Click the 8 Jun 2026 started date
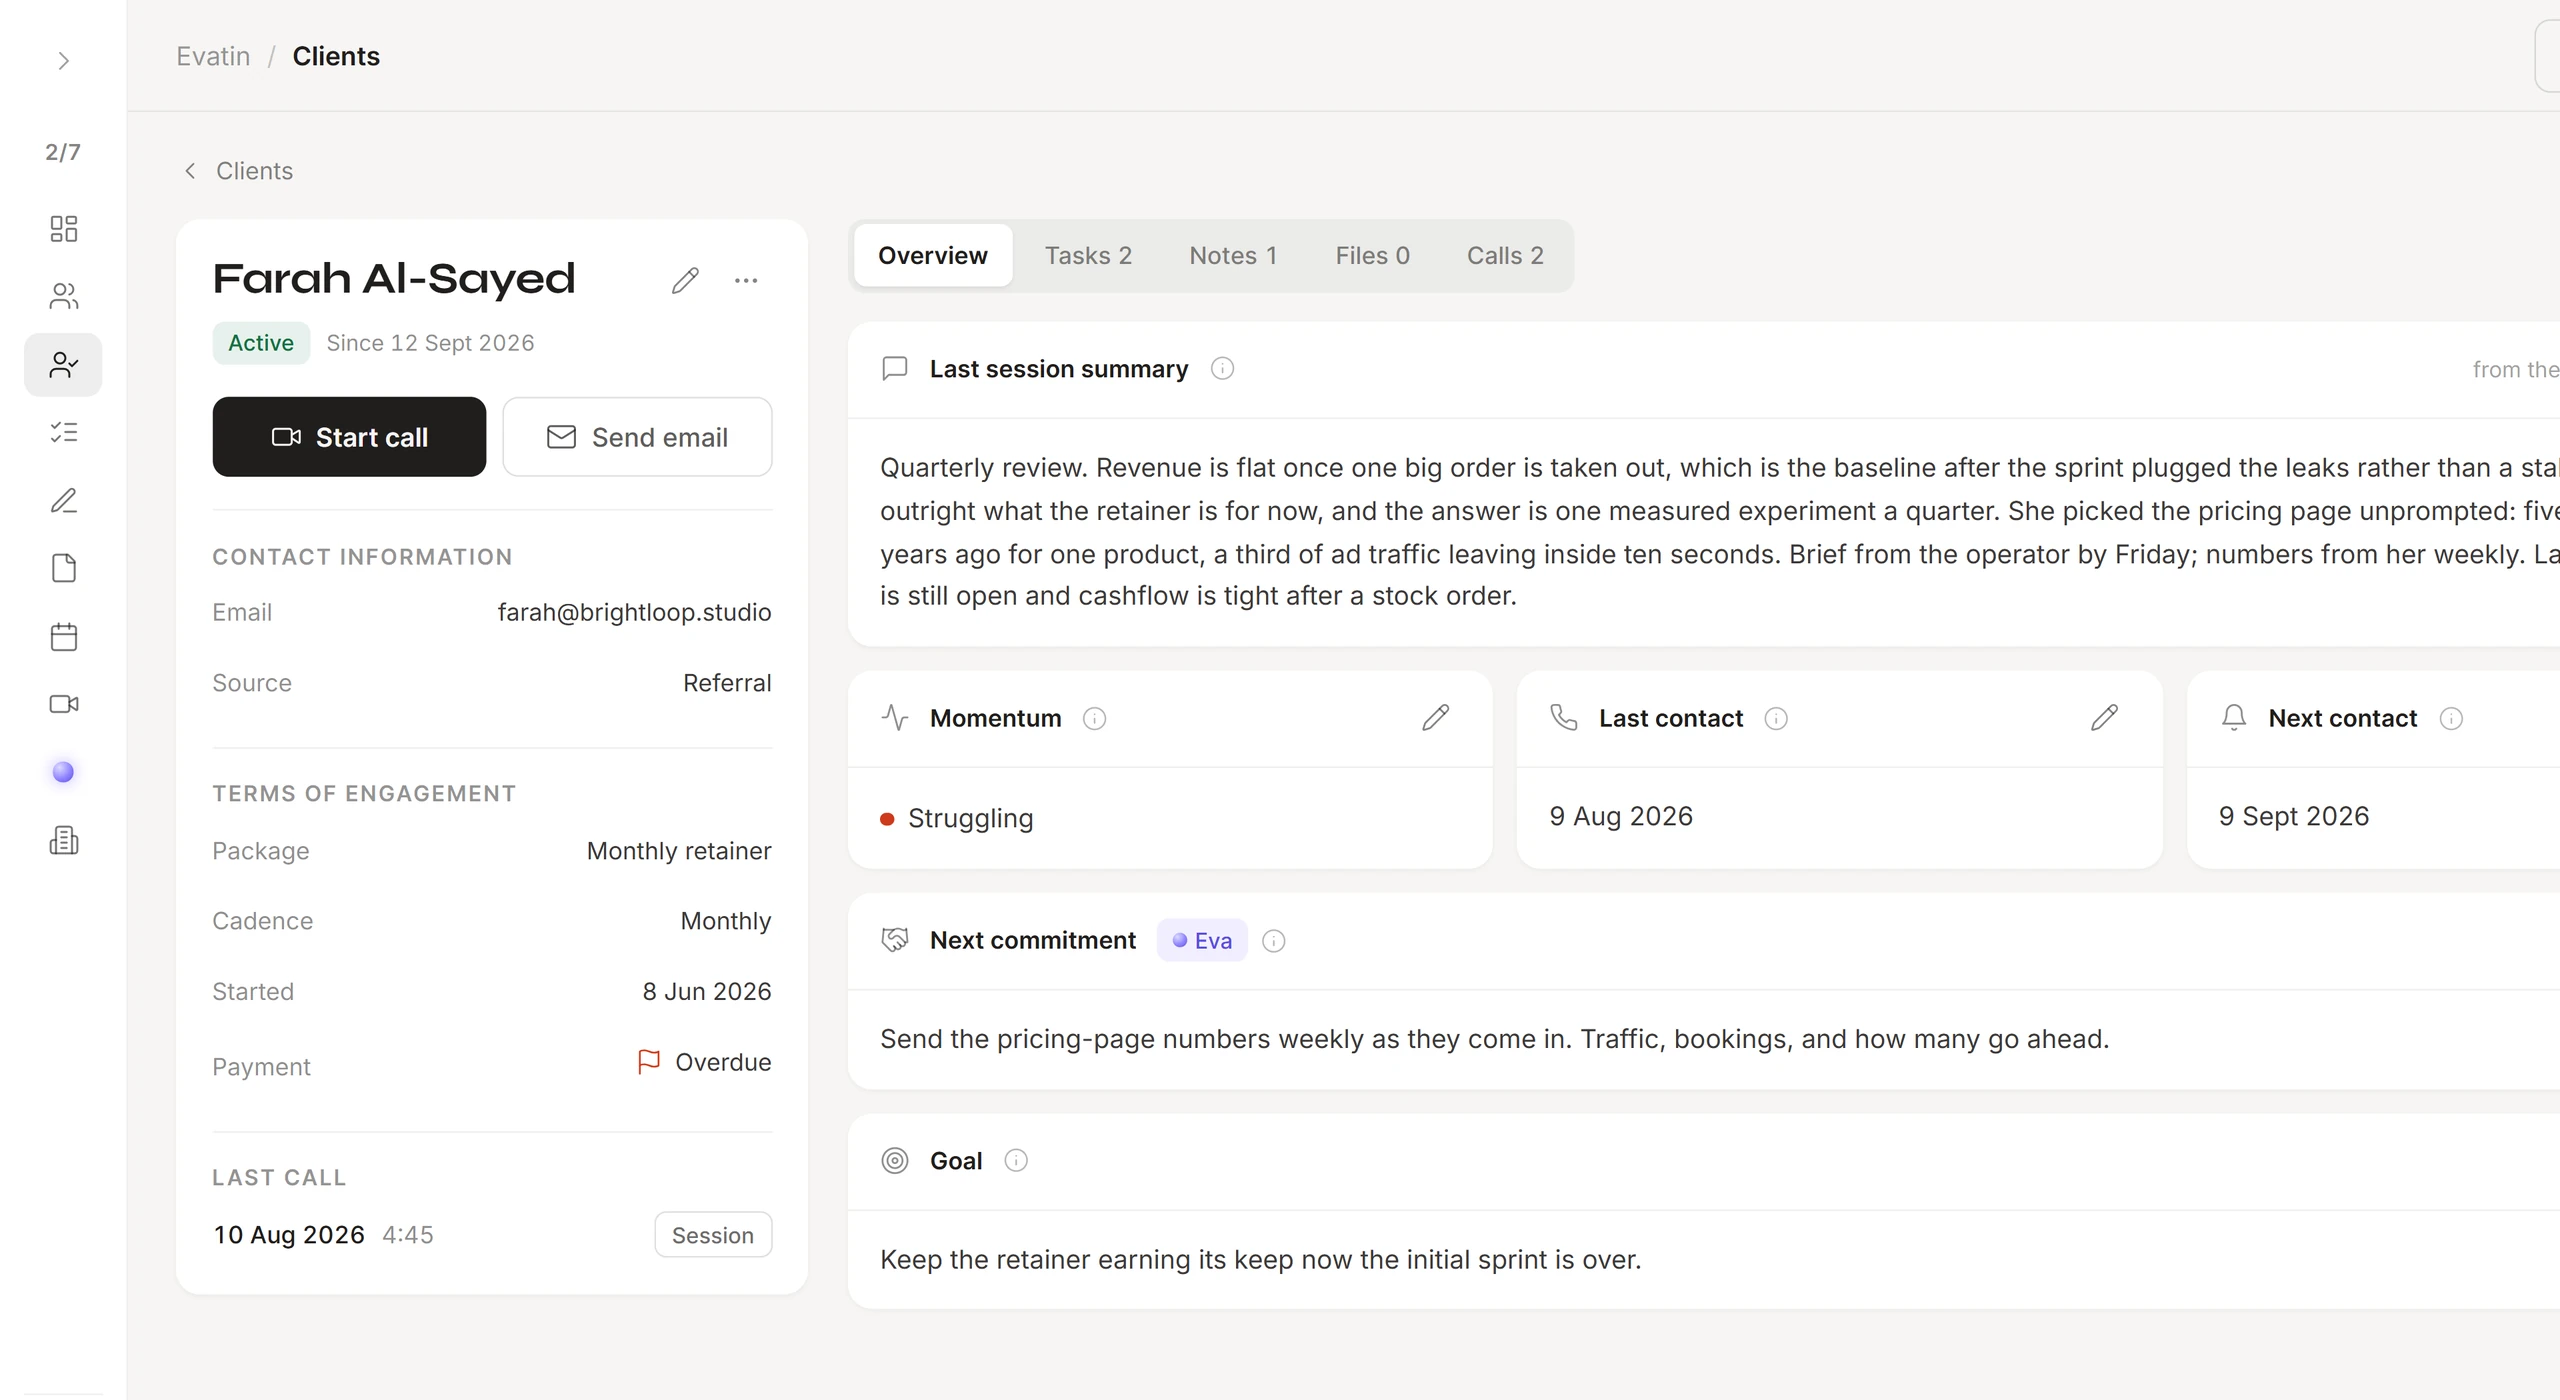This screenshot has height=1400, width=2560. pos(707,991)
